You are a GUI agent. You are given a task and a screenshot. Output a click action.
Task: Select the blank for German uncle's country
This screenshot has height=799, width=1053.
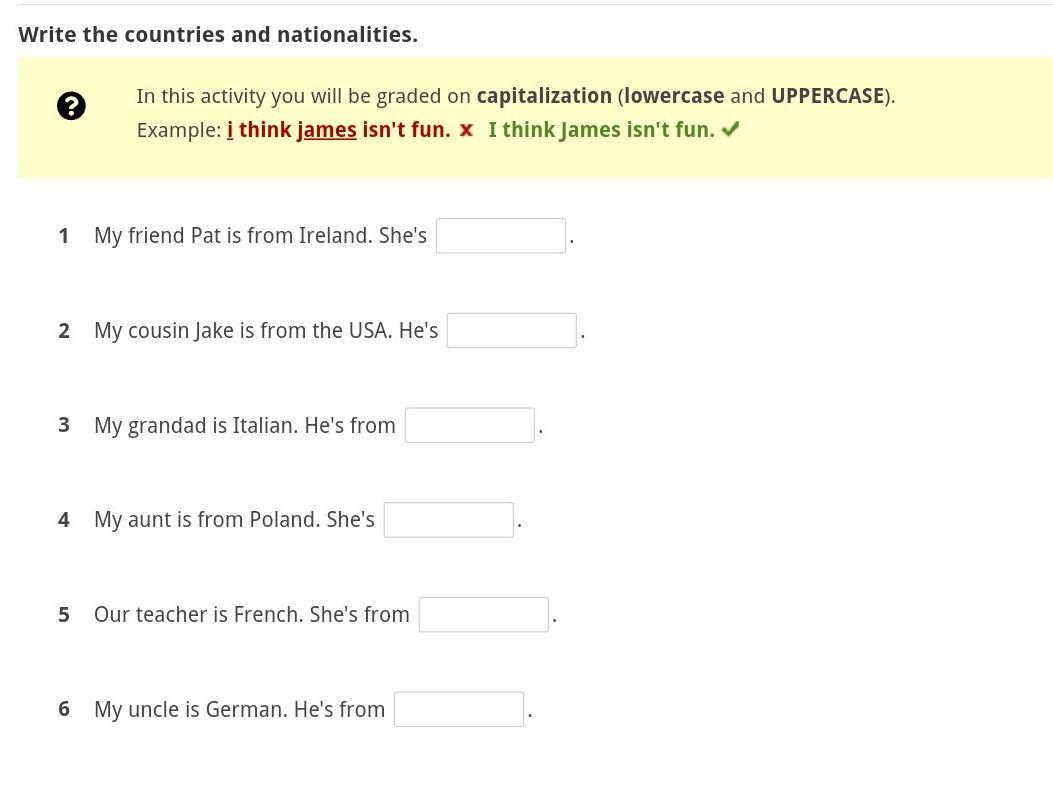(458, 709)
